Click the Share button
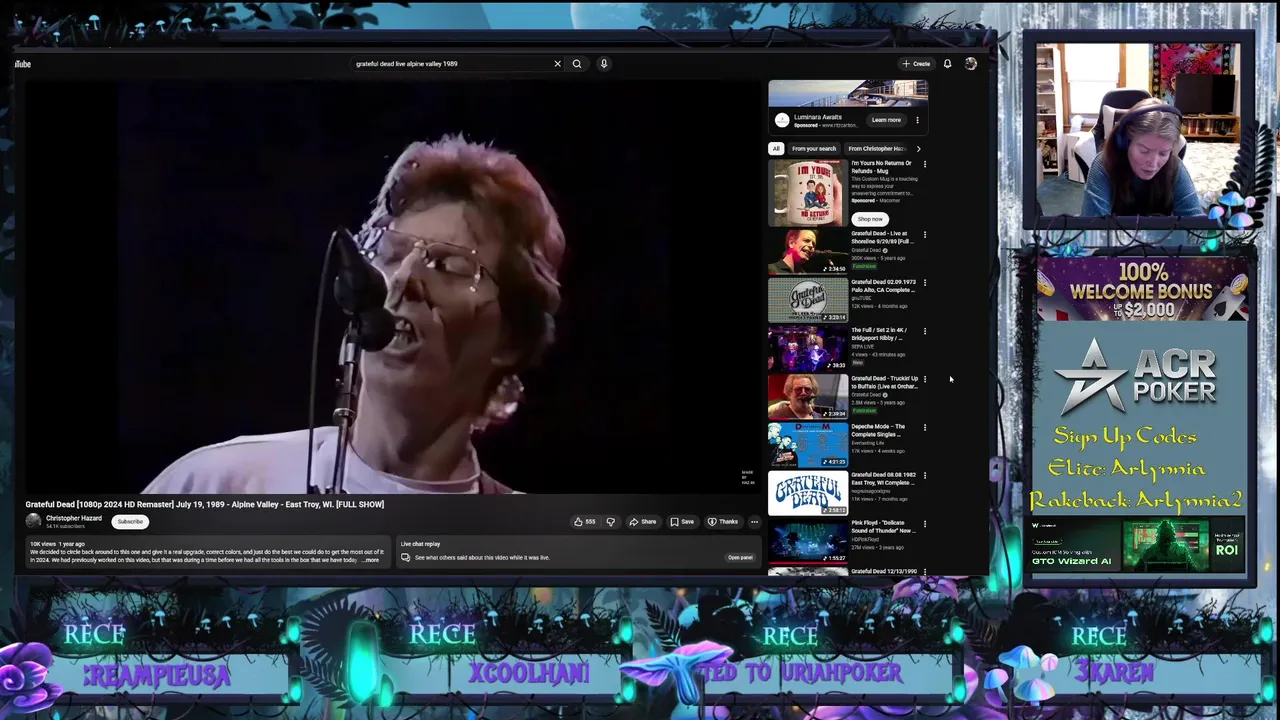The height and width of the screenshot is (720, 1280). [643, 522]
